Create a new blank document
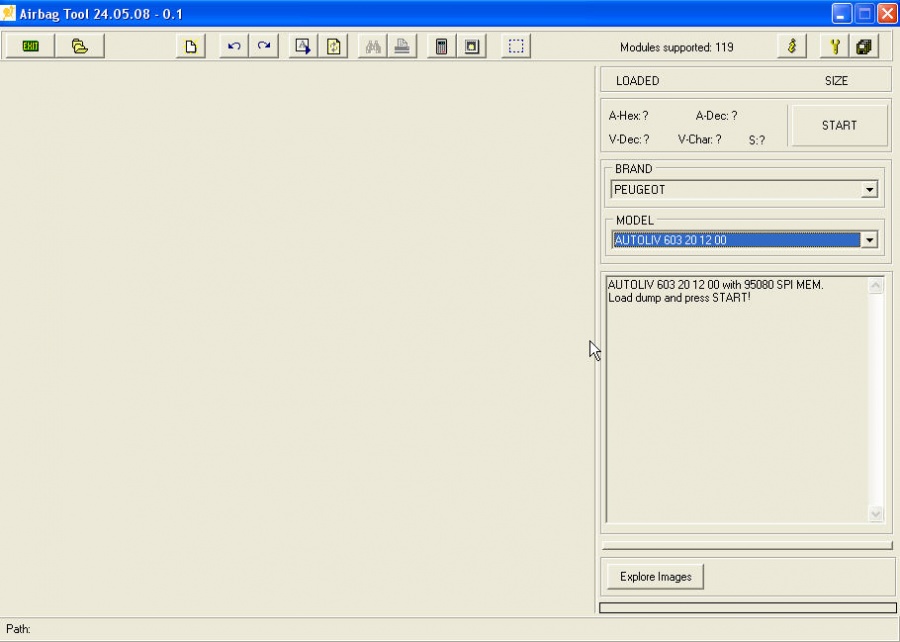The height and width of the screenshot is (642, 900). tap(191, 46)
